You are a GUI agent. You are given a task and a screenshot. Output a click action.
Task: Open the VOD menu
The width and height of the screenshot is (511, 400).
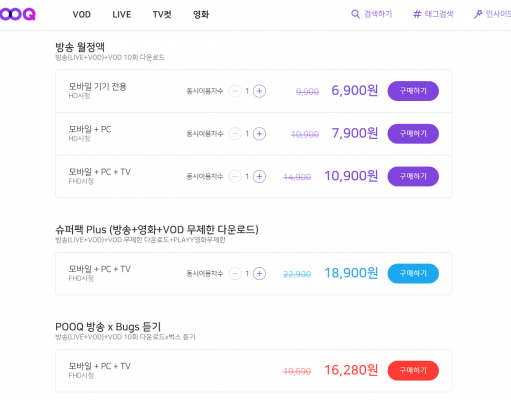[82, 15]
